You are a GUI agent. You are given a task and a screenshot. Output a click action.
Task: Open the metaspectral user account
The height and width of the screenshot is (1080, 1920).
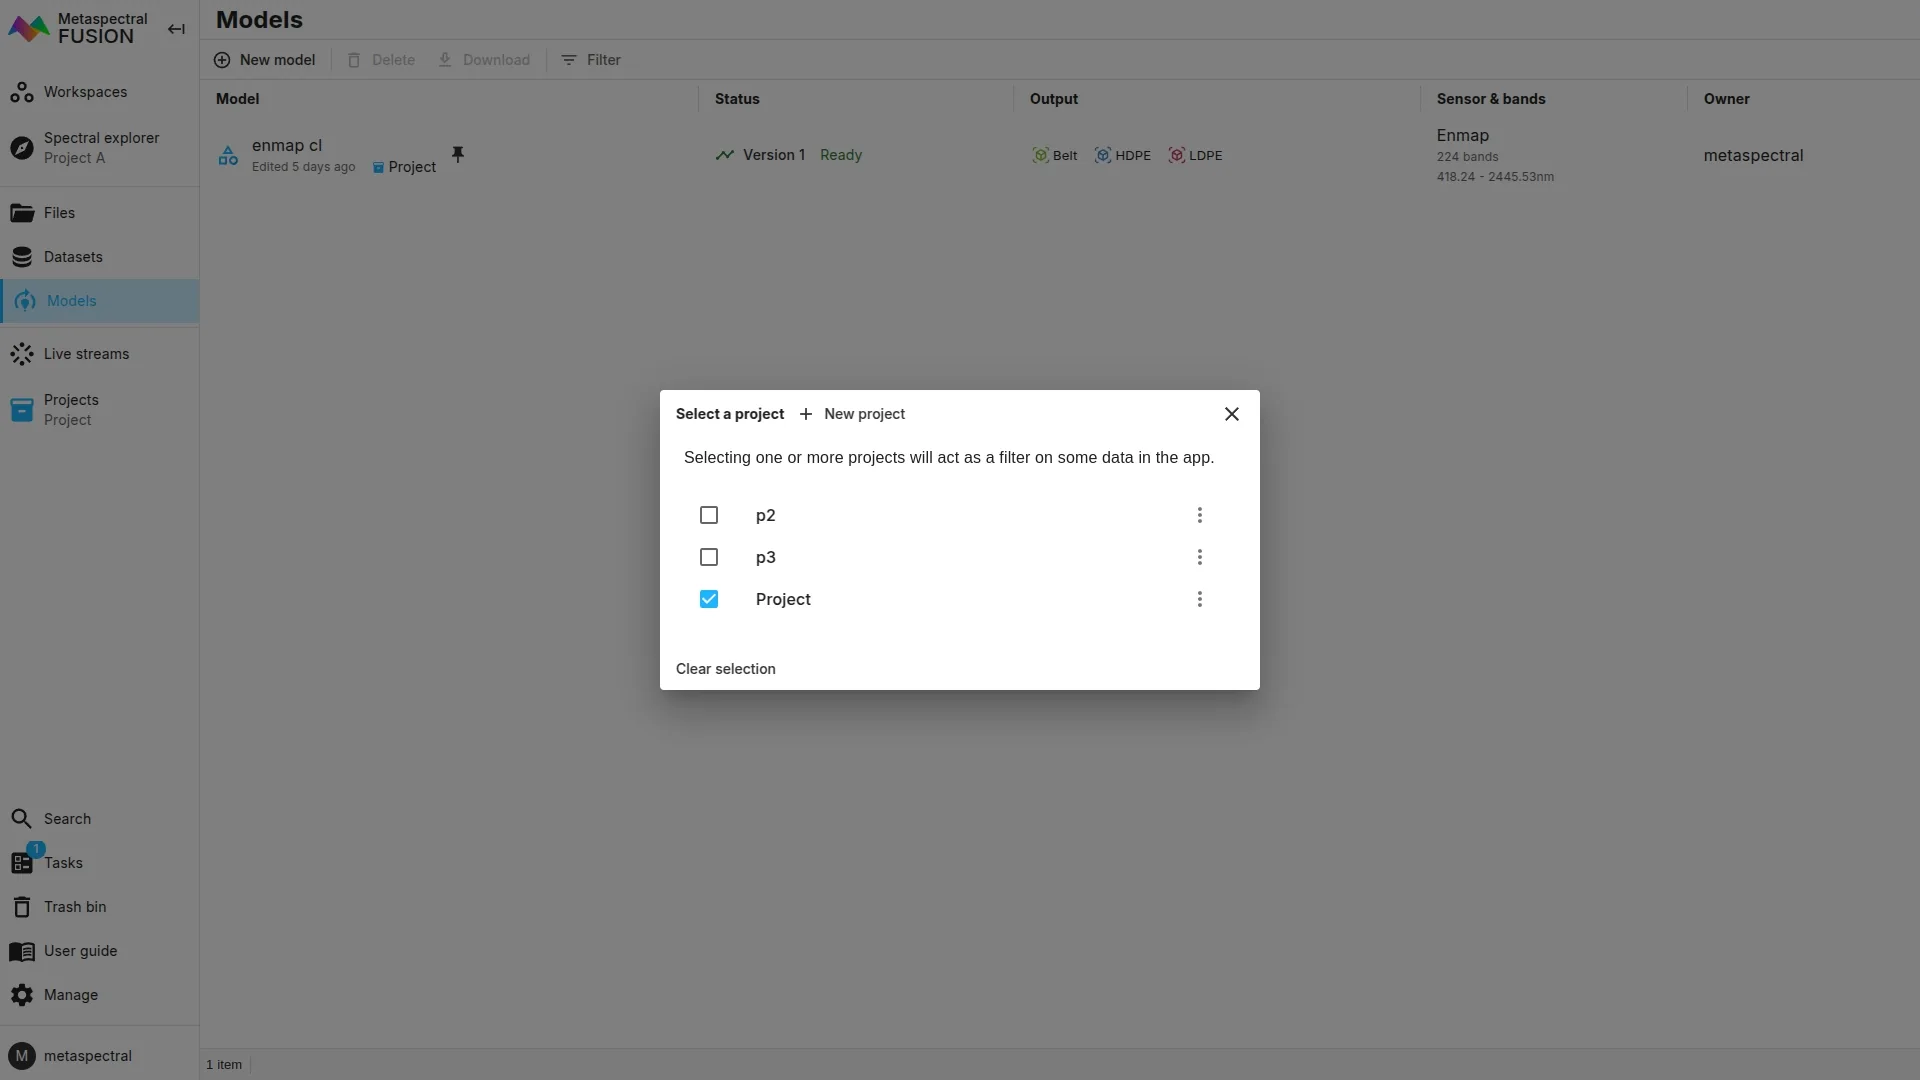pos(87,1056)
